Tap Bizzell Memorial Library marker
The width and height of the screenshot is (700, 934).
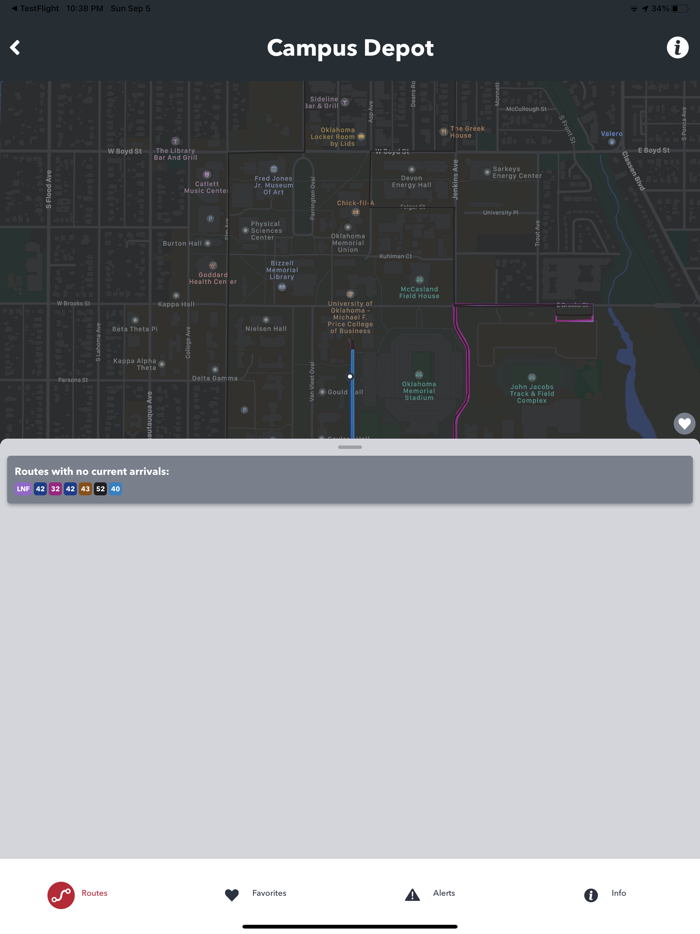(282, 287)
